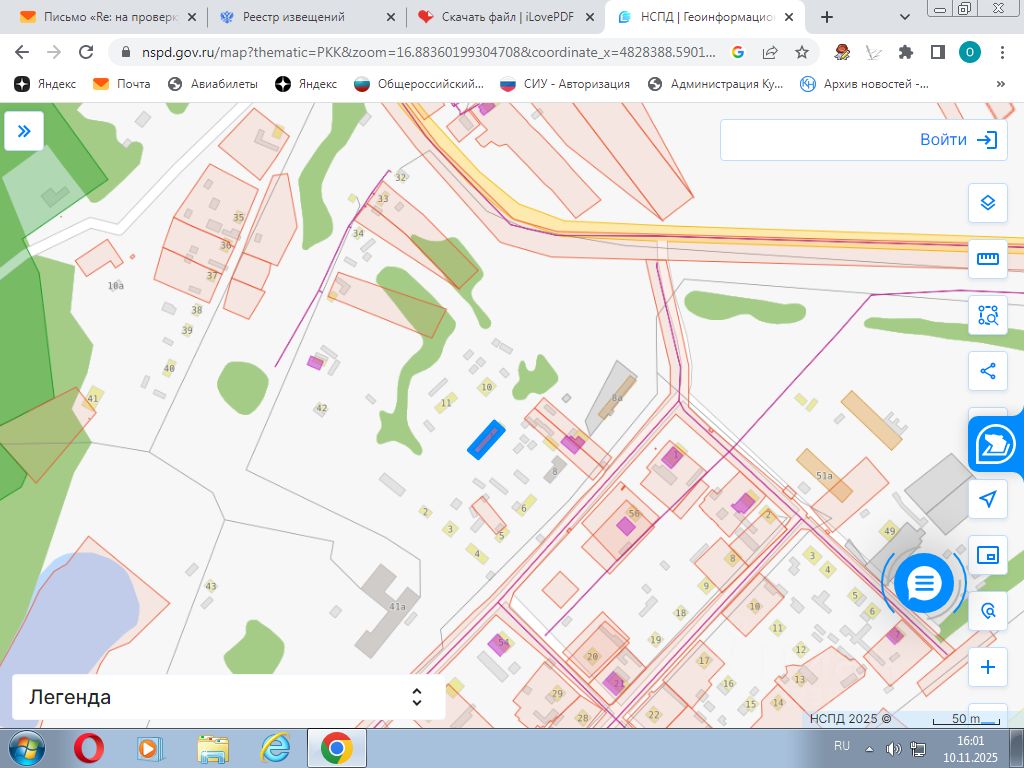Bookmark this page with star
The height and width of the screenshot is (768, 1024).
pos(802,52)
